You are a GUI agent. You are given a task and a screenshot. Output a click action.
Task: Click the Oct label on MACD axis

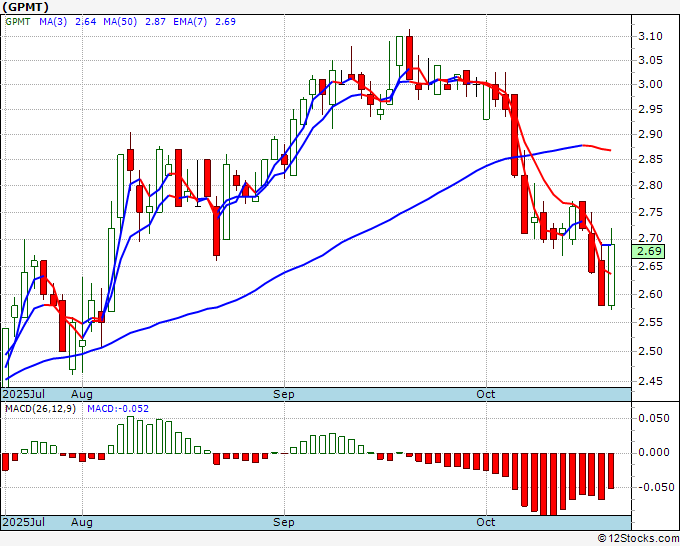pyautogui.click(x=485, y=522)
